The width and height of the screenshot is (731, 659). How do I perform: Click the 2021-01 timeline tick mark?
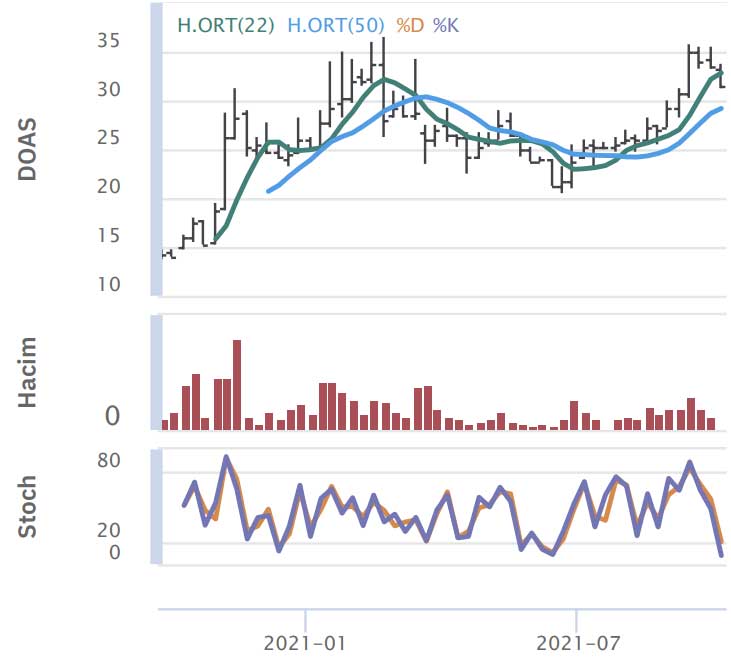pyautogui.click(x=305, y=620)
